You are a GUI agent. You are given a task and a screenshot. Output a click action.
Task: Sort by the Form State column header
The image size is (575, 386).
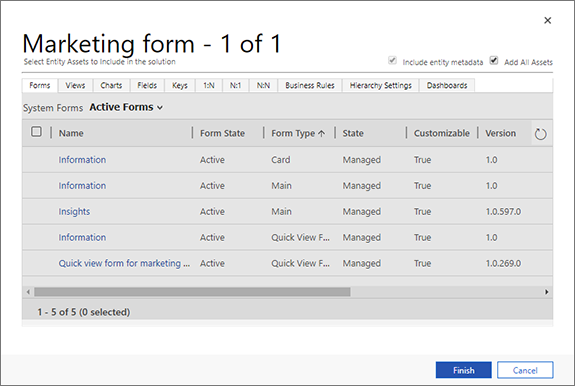tap(222, 133)
